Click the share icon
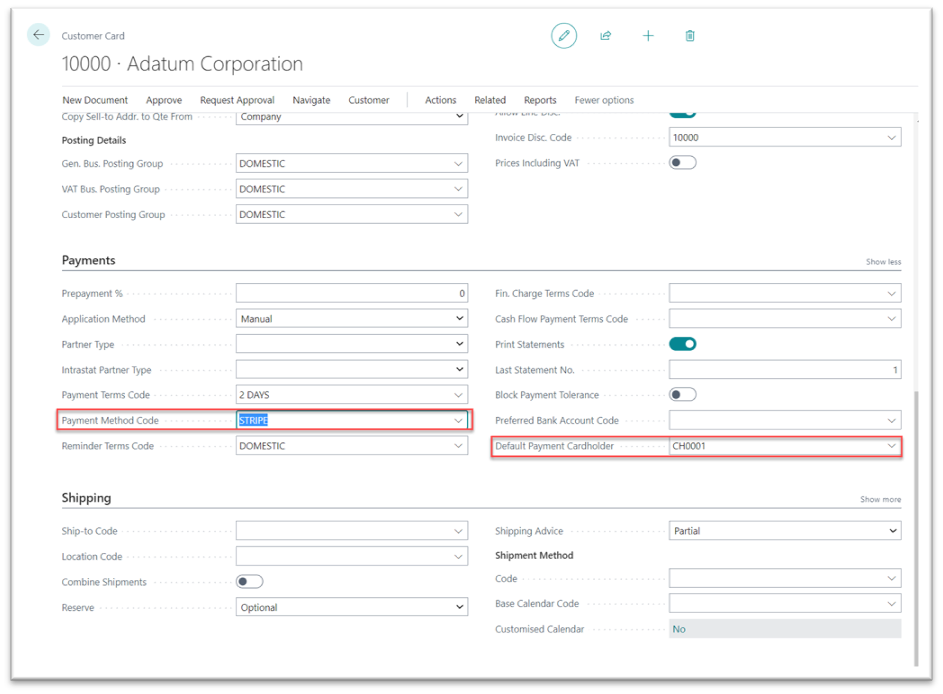This screenshot has width=943, height=694. click(x=606, y=36)
